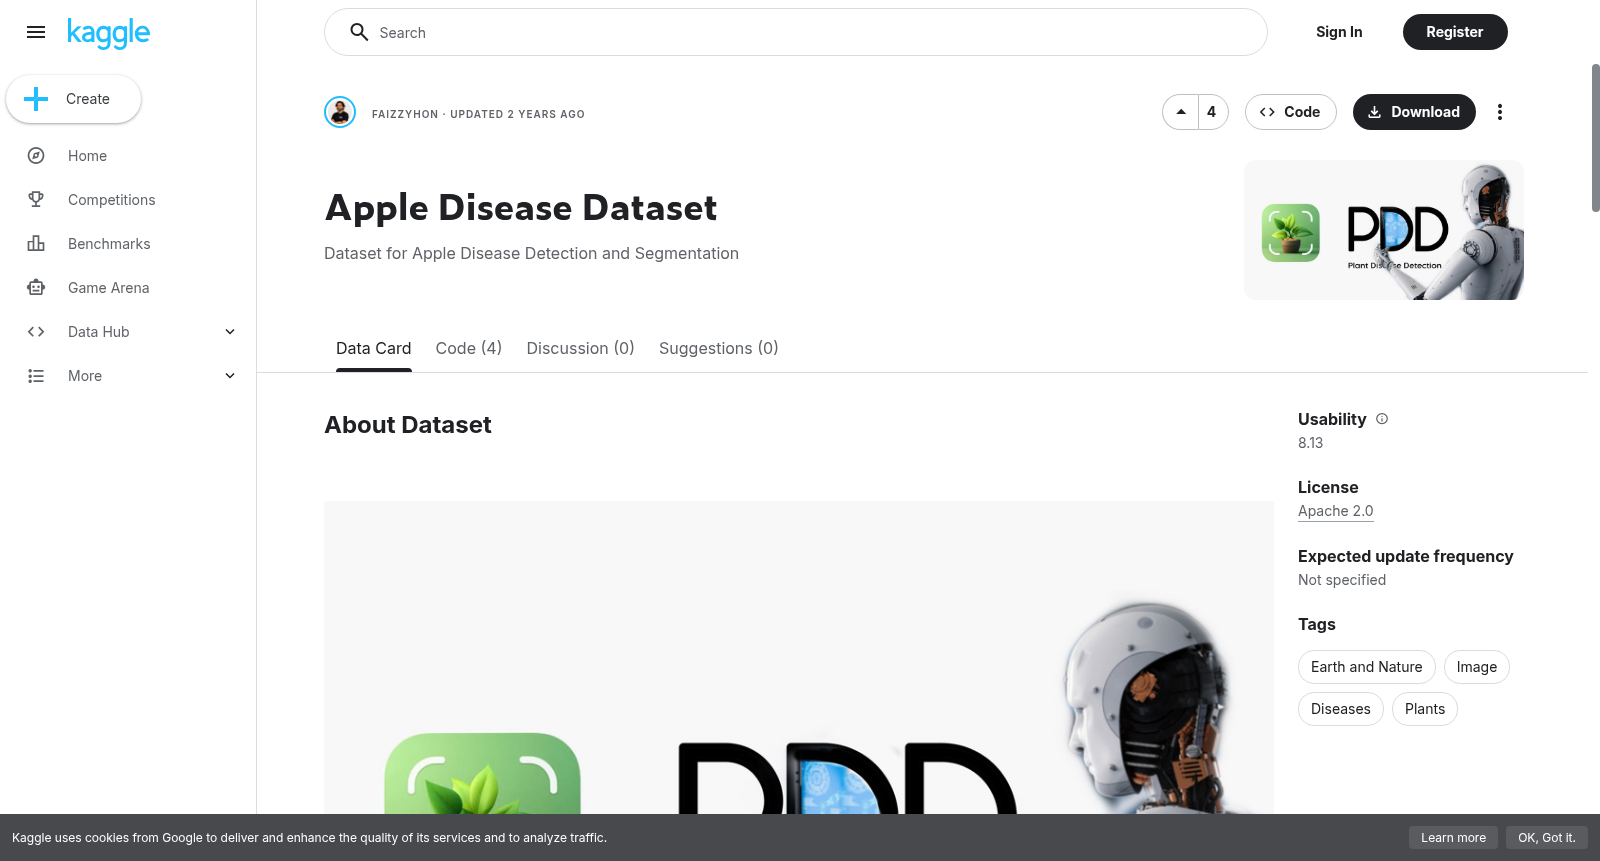This screenshot has width=1600, height=861.
Task: Upvote the dataset with the arrow
Action: point(1181,112)
